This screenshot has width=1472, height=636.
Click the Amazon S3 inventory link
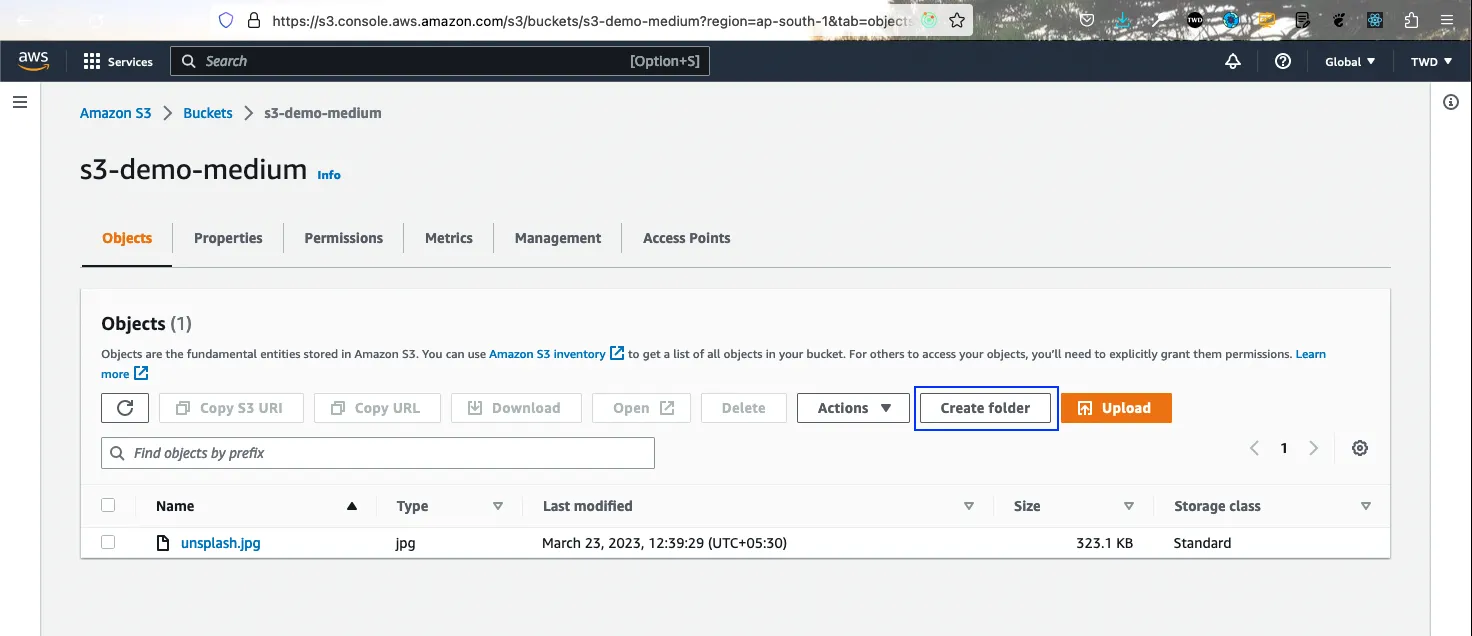547,354
